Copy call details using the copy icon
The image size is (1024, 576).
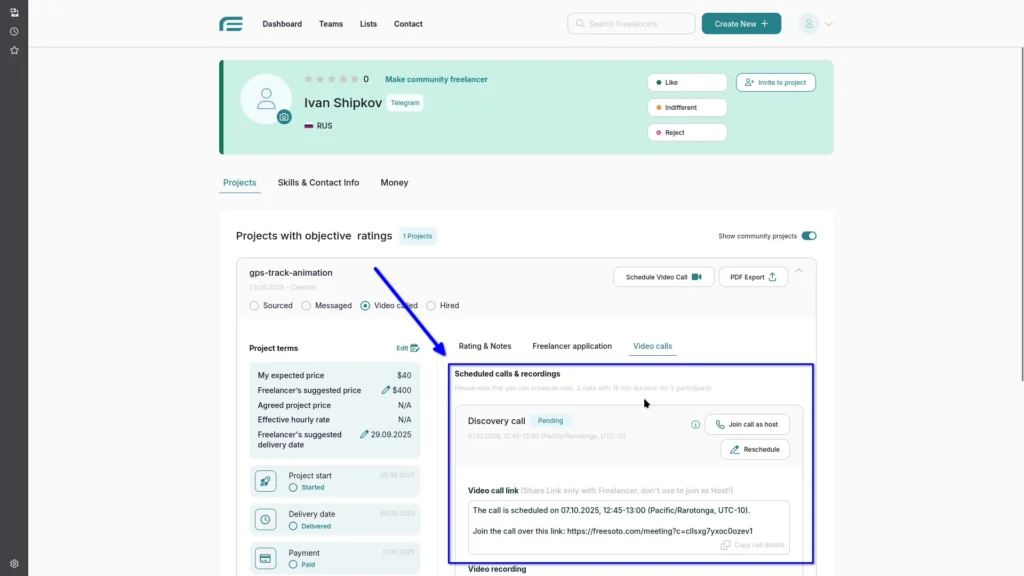click(727, 545)
